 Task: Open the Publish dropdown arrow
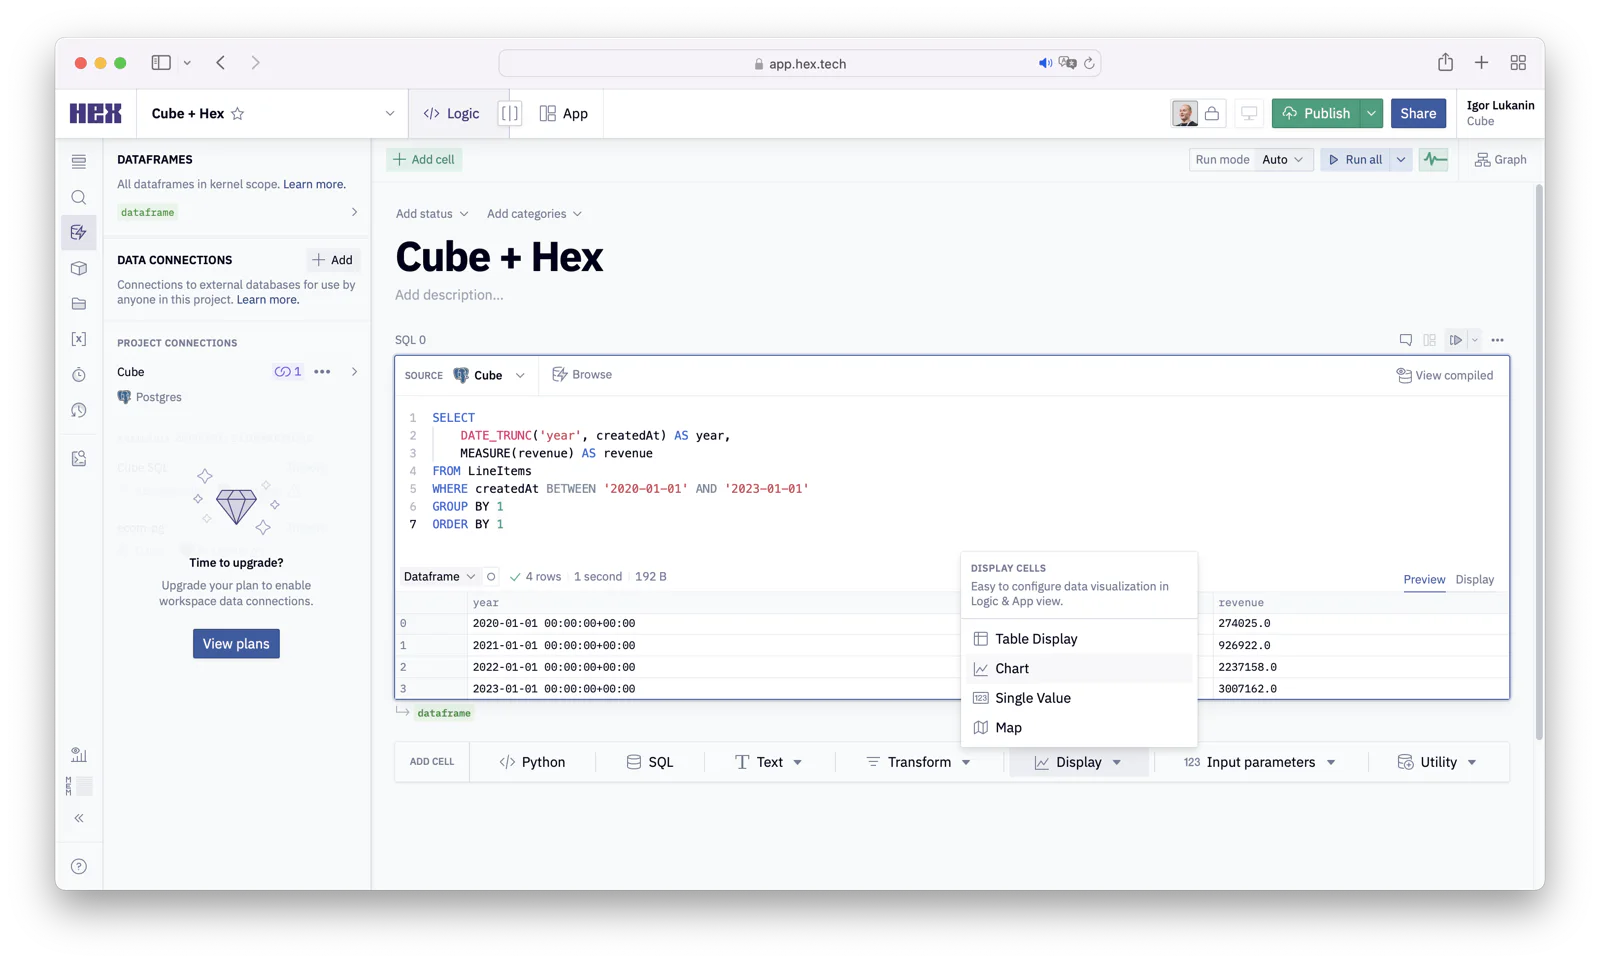1371,113
